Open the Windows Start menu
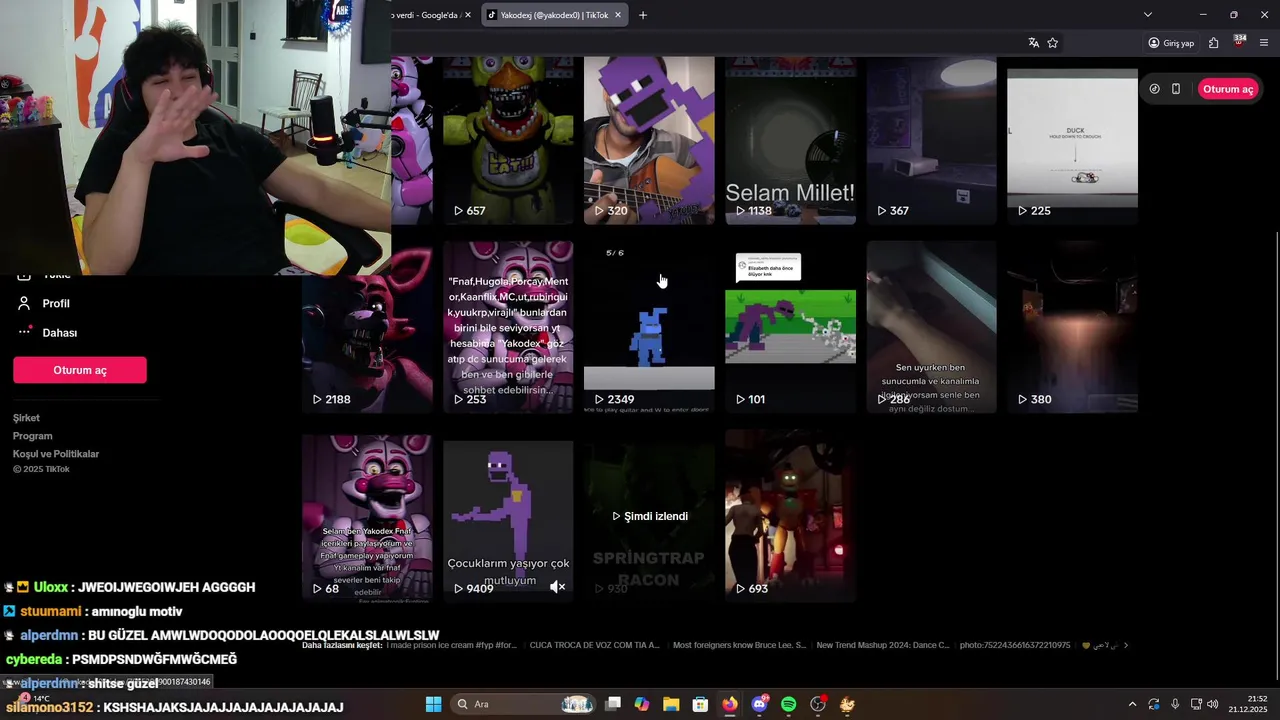The width and height of the screenshot is (1280, 720). (433, 704)
